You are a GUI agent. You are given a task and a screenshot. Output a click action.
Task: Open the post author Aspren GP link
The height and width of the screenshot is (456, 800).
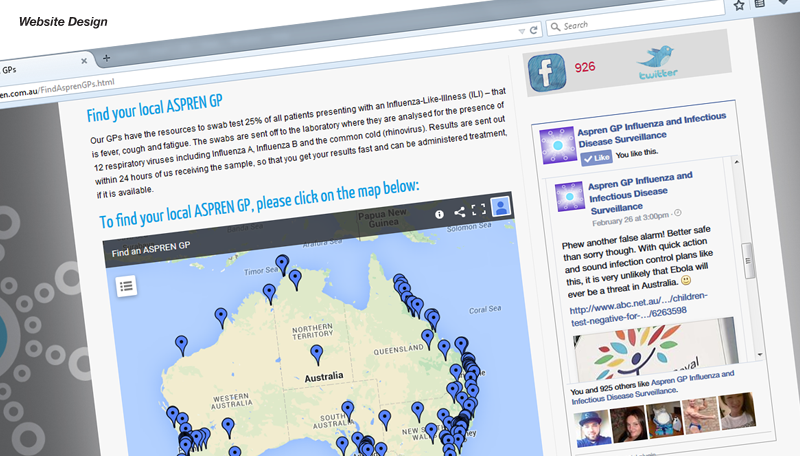[x=641, y=193]
